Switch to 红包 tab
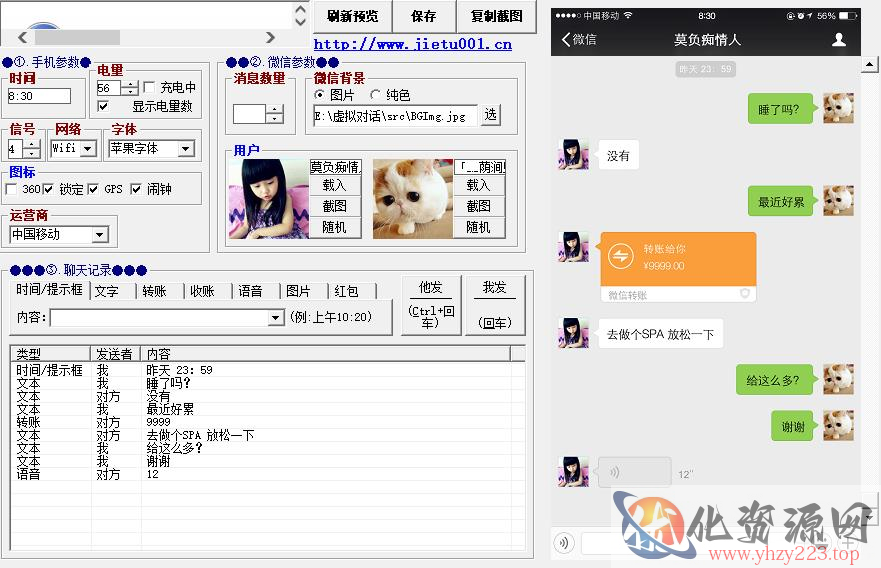Viewport: 881px width, 568px height. (346, 291)
